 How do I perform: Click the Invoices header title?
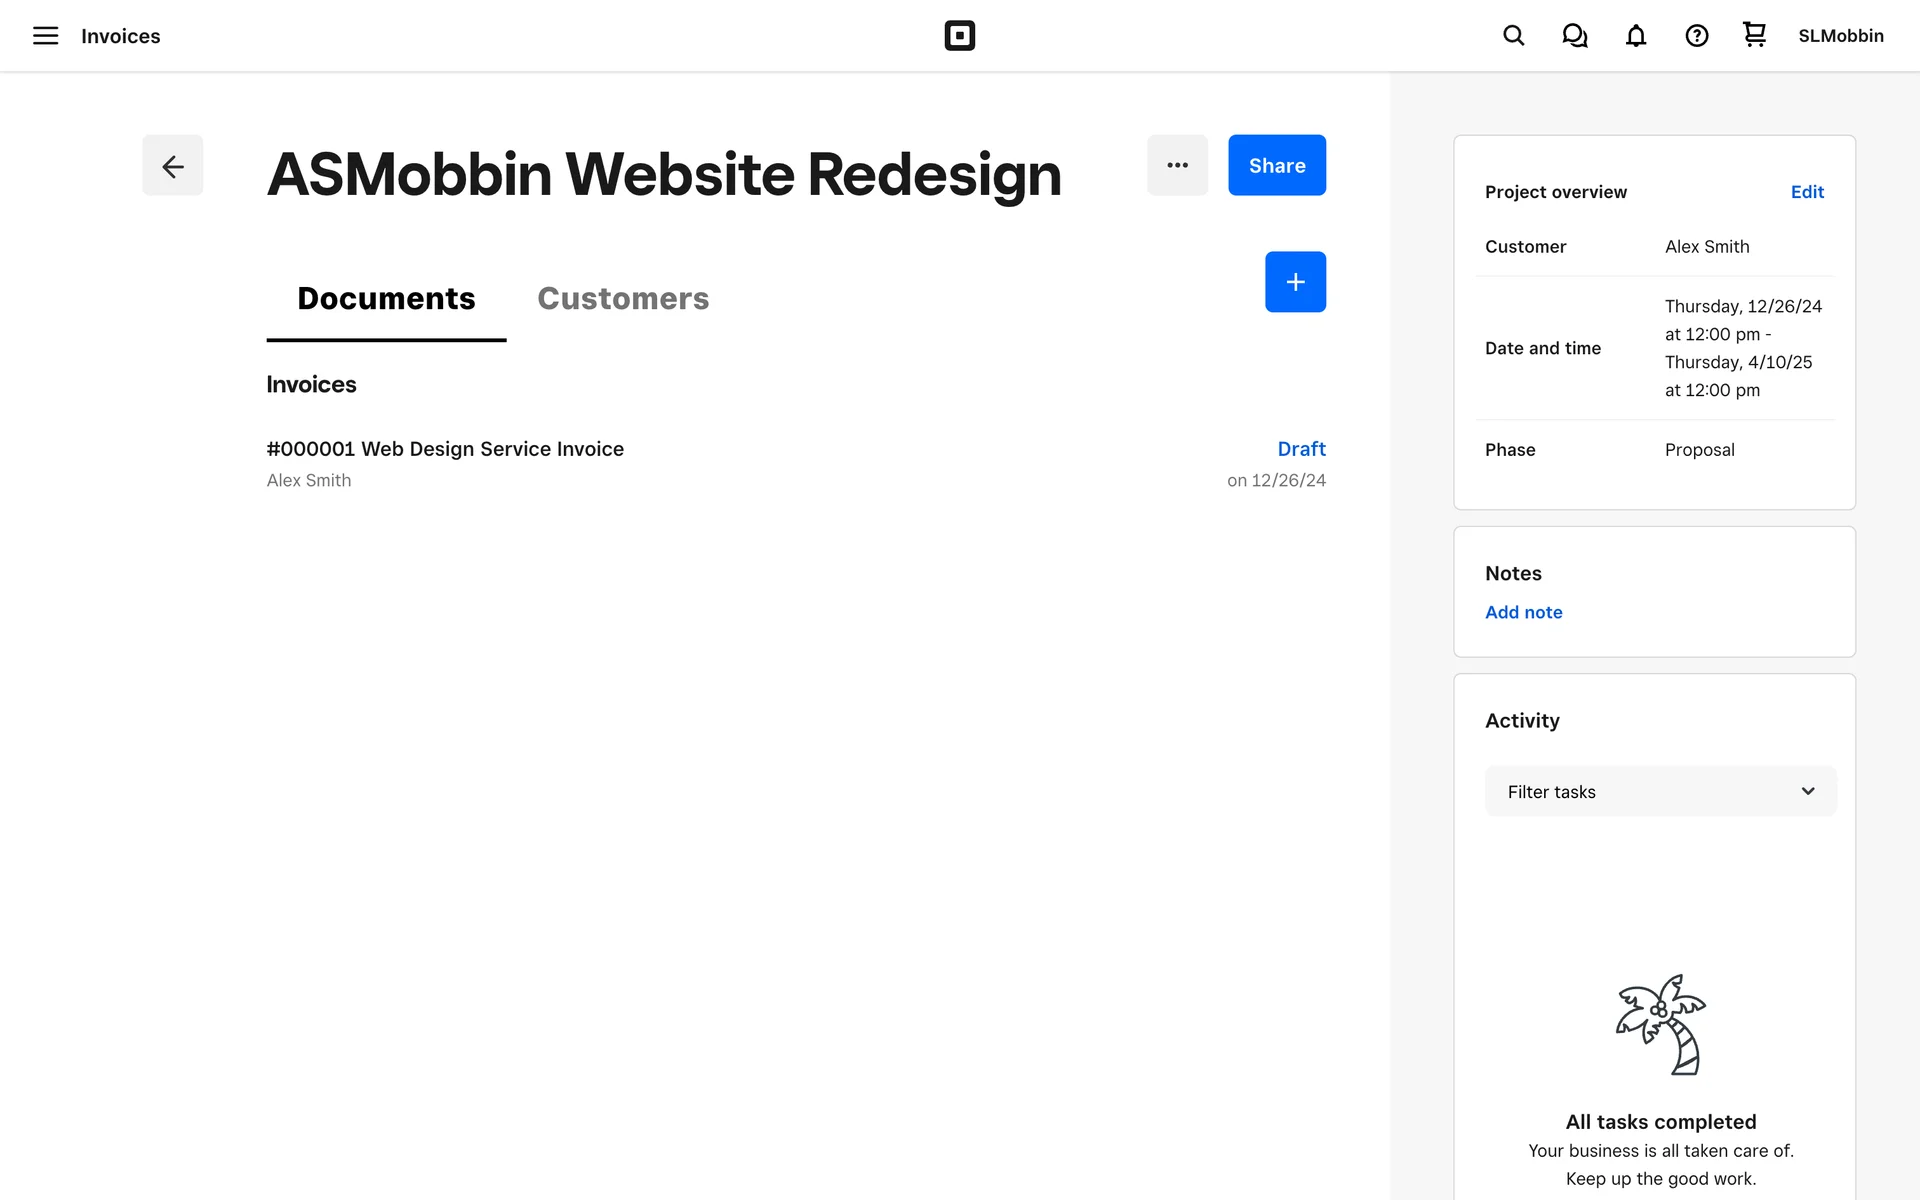tap(120, 36)
